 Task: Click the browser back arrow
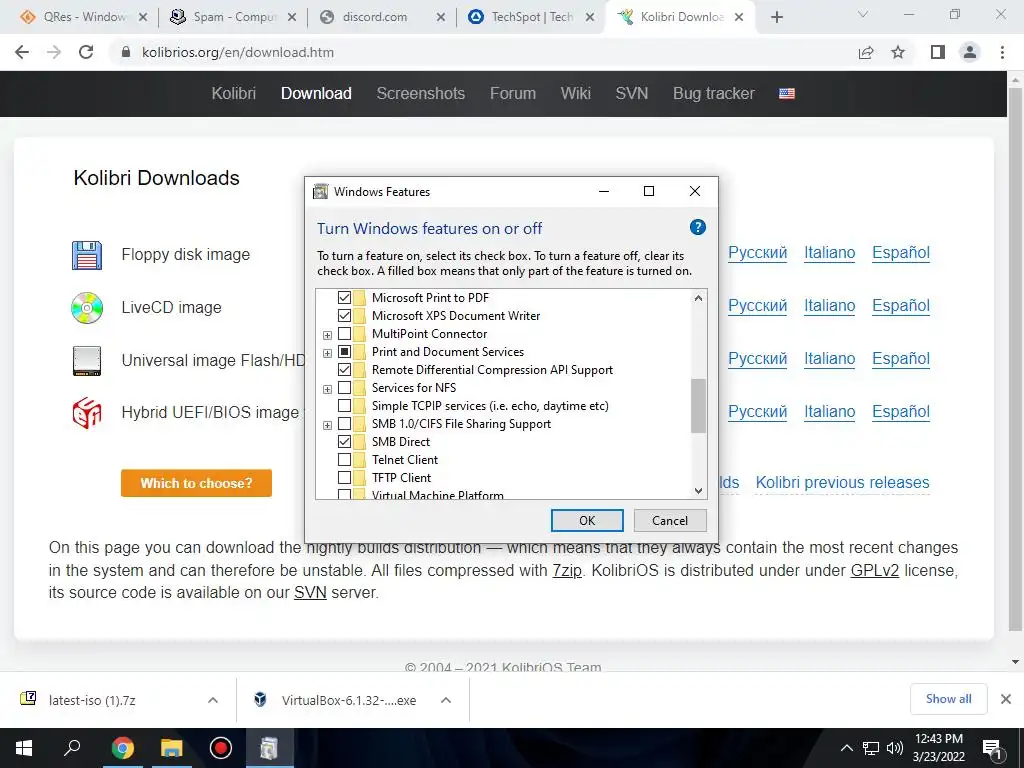[x=22, y=52]
